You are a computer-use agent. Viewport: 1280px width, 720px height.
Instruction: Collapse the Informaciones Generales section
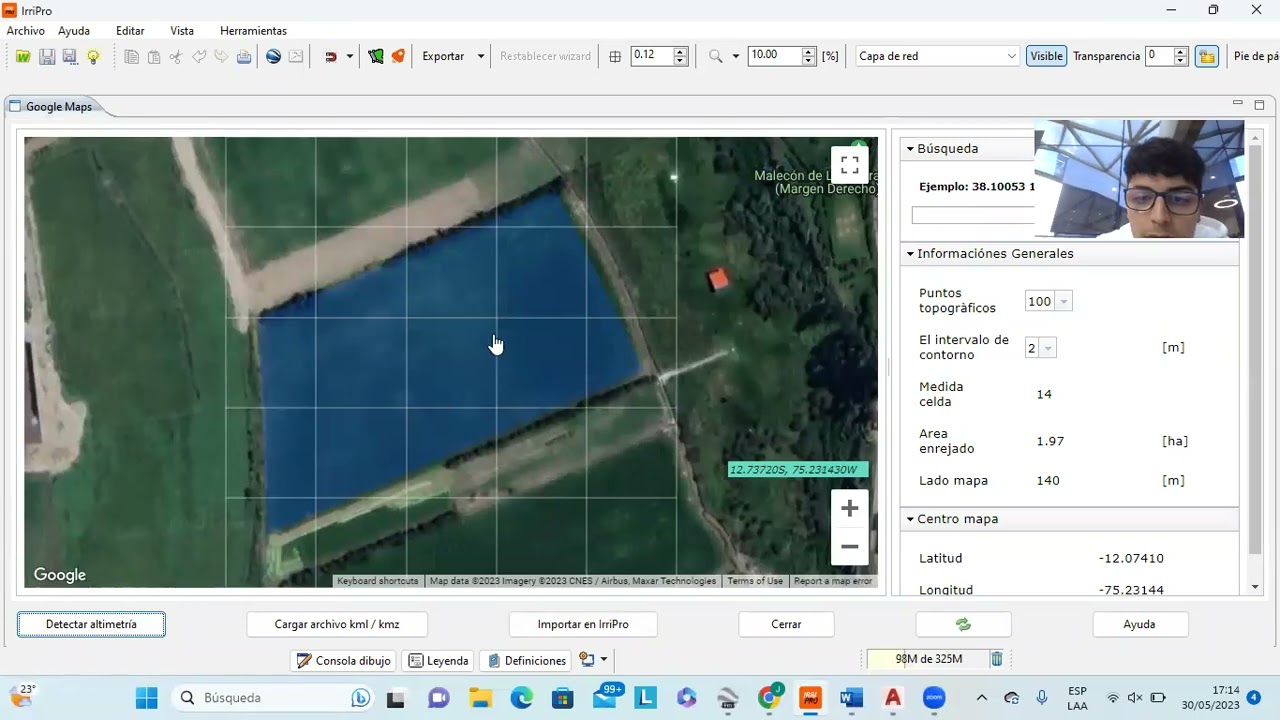coord(911,254)
